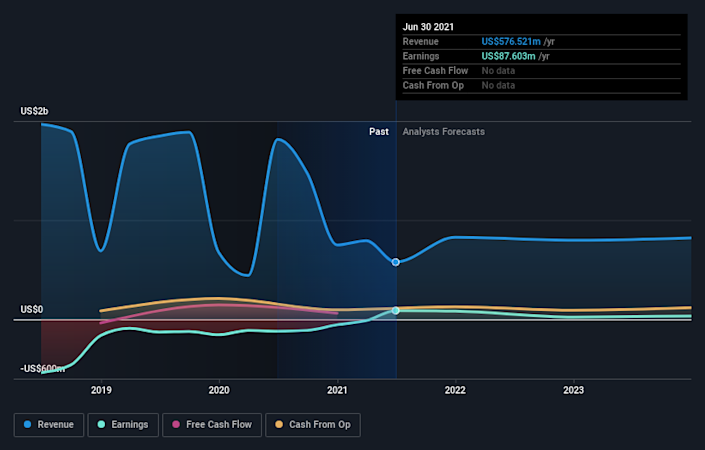
Task: Select the 2021 x-axis label
Action: [x=337, y=390]
